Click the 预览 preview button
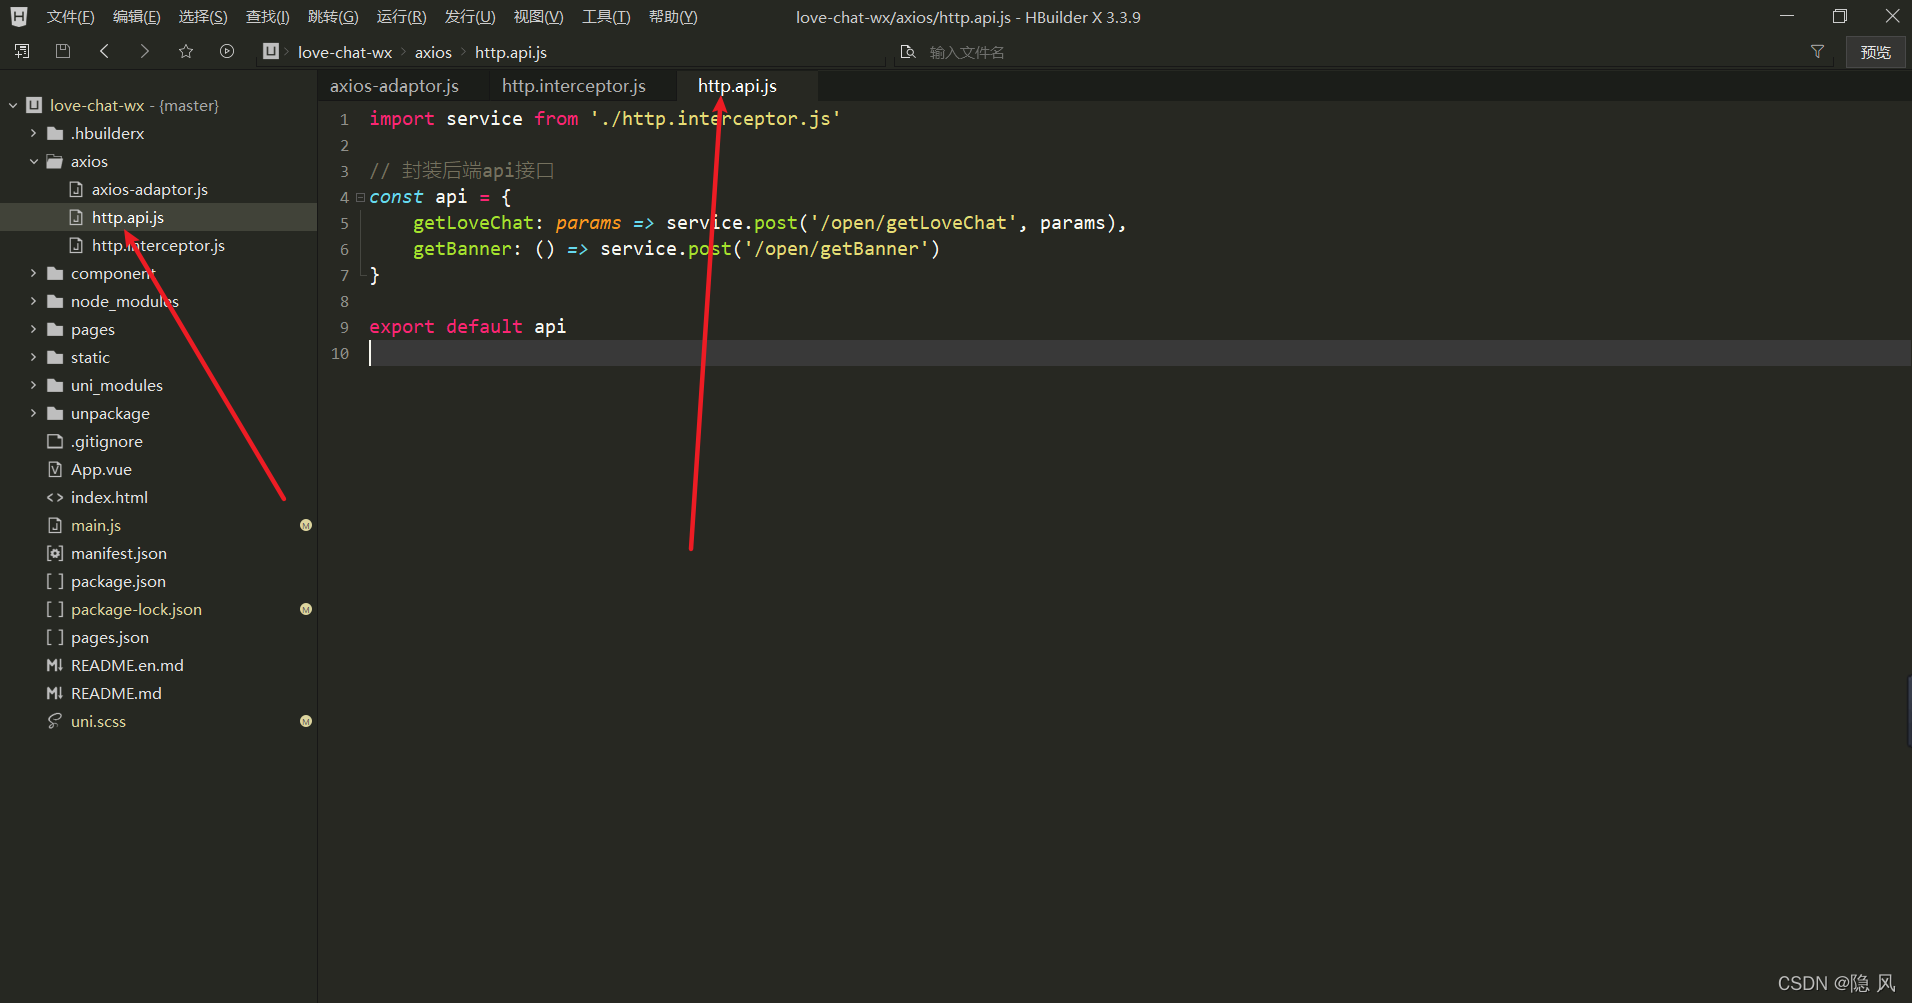1912x1003 pixels. [1875, 52]
